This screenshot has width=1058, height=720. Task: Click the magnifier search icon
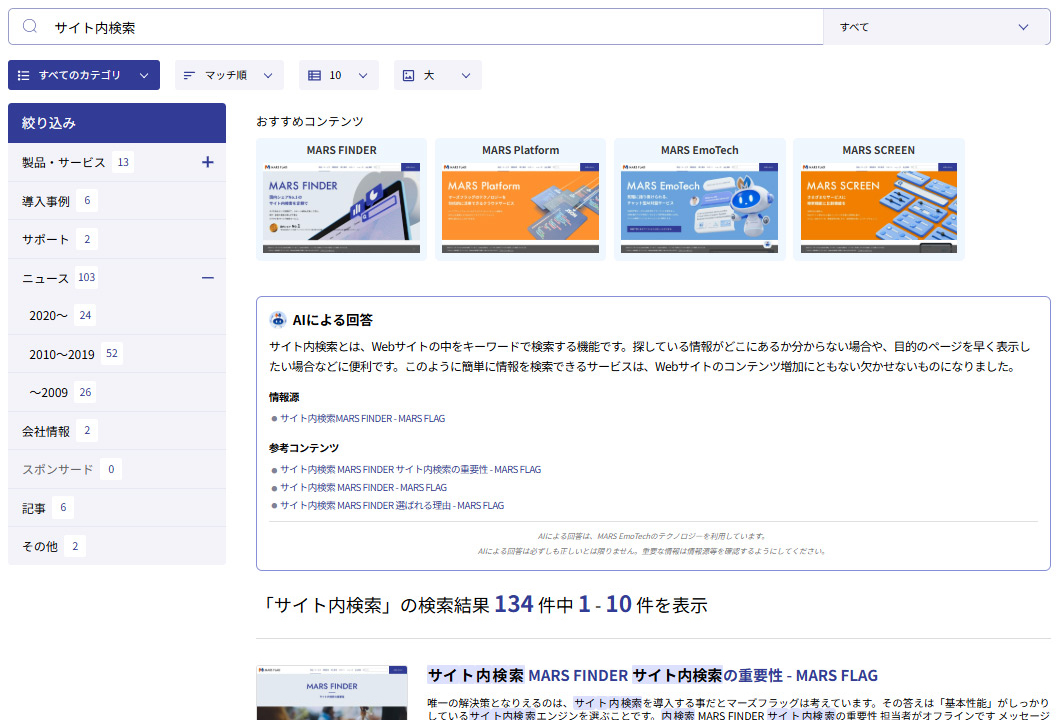(30, 26)
